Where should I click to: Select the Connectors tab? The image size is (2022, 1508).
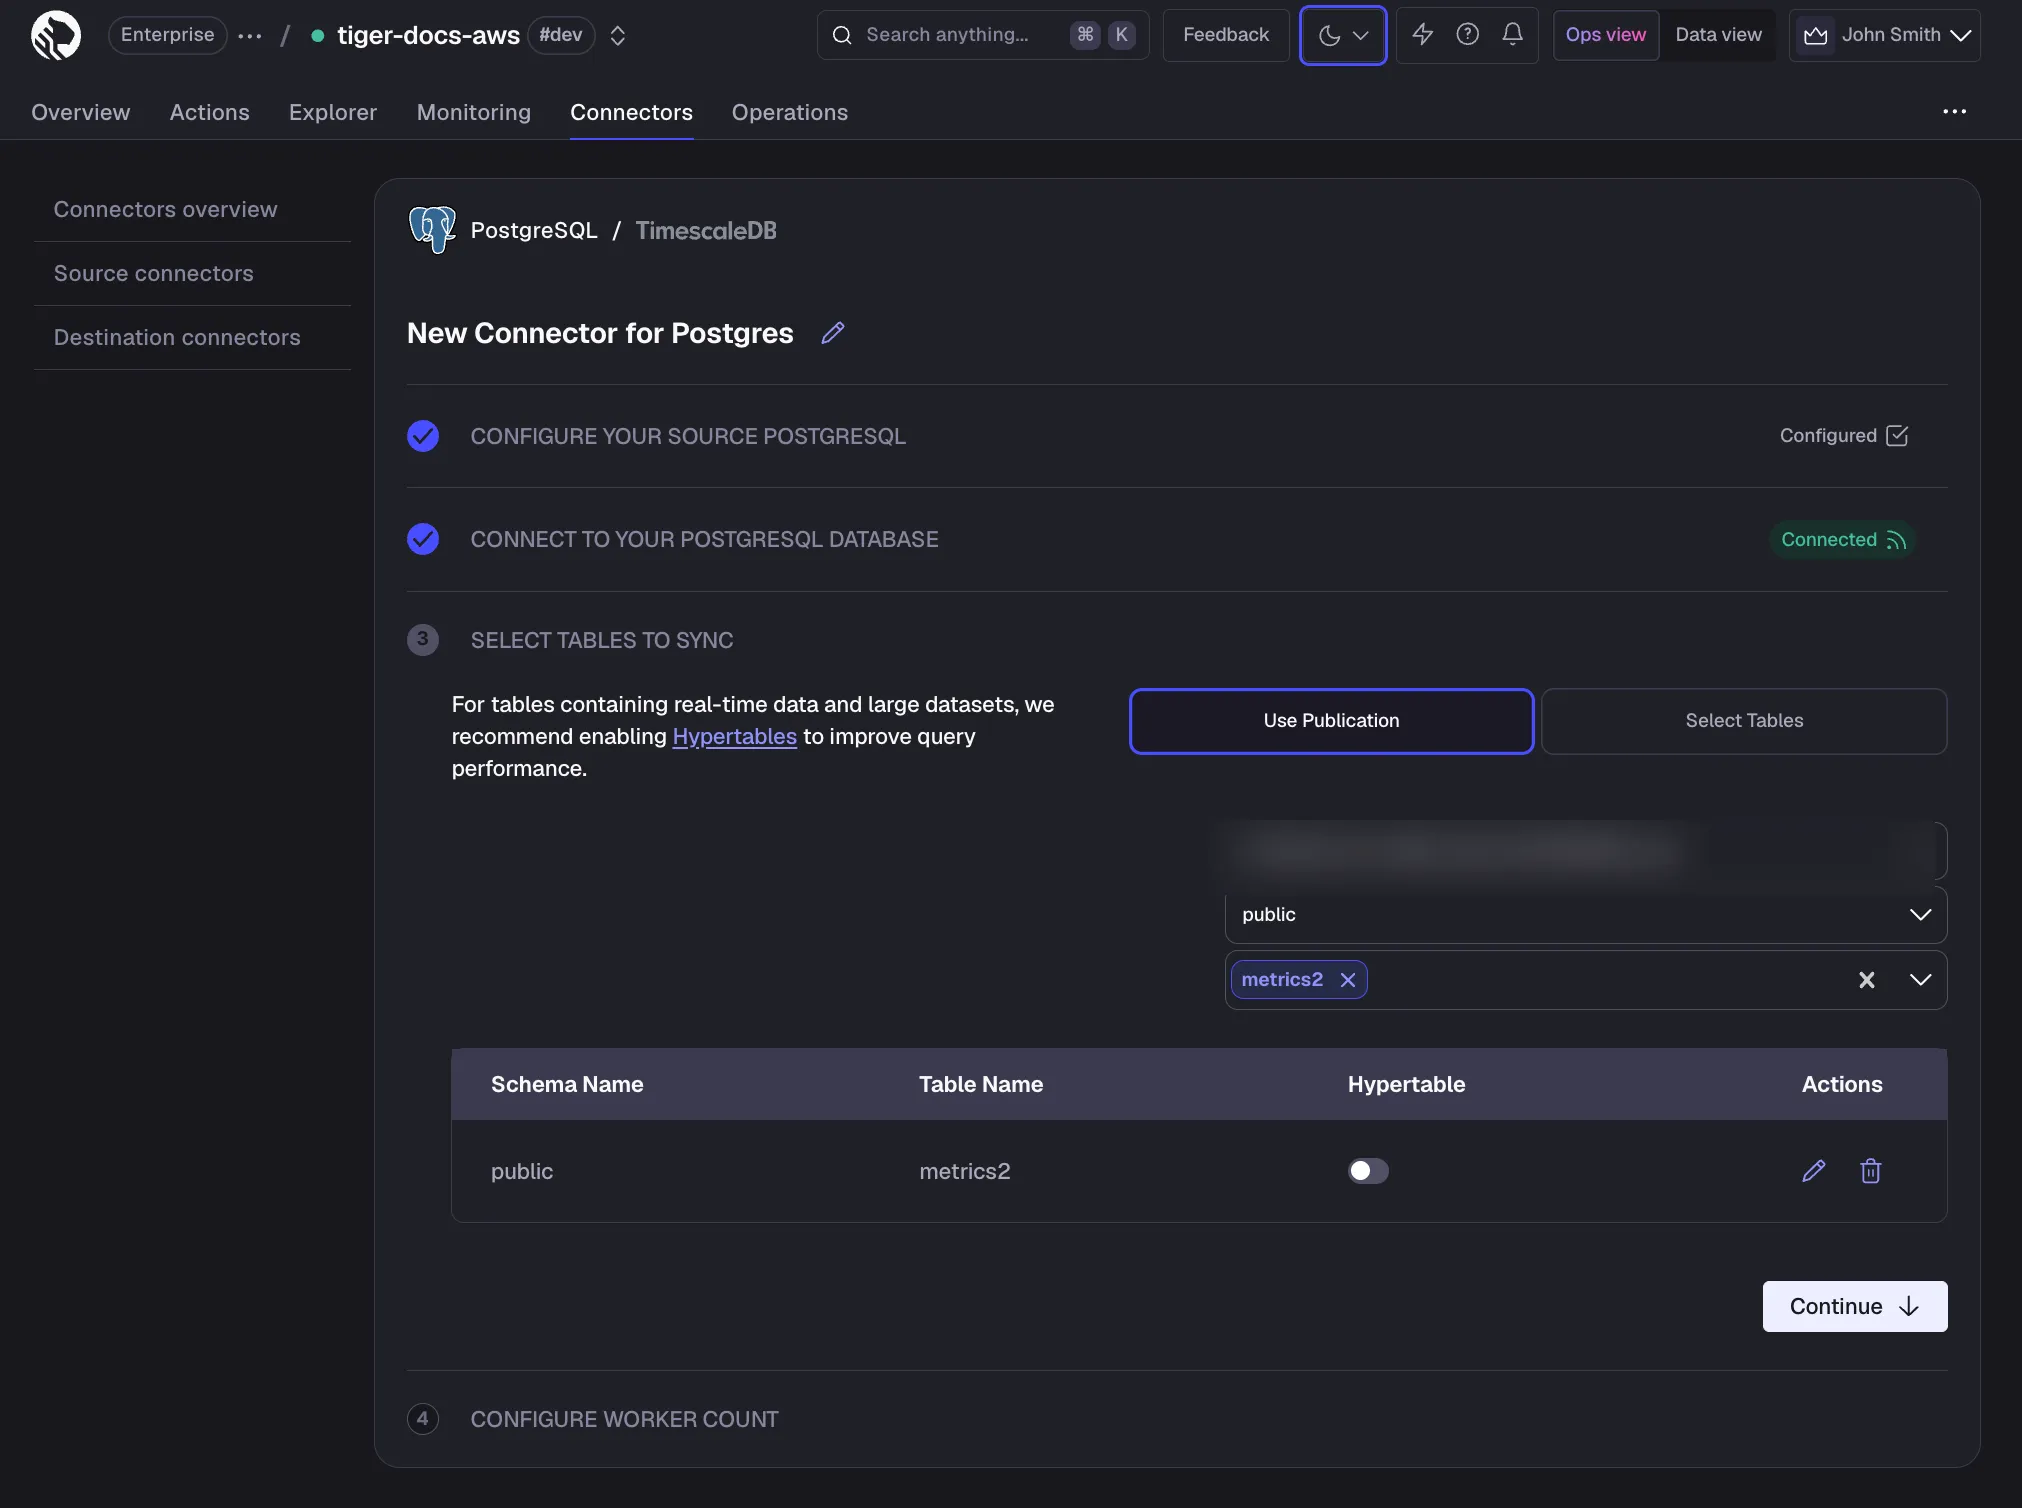coord(631,112)
